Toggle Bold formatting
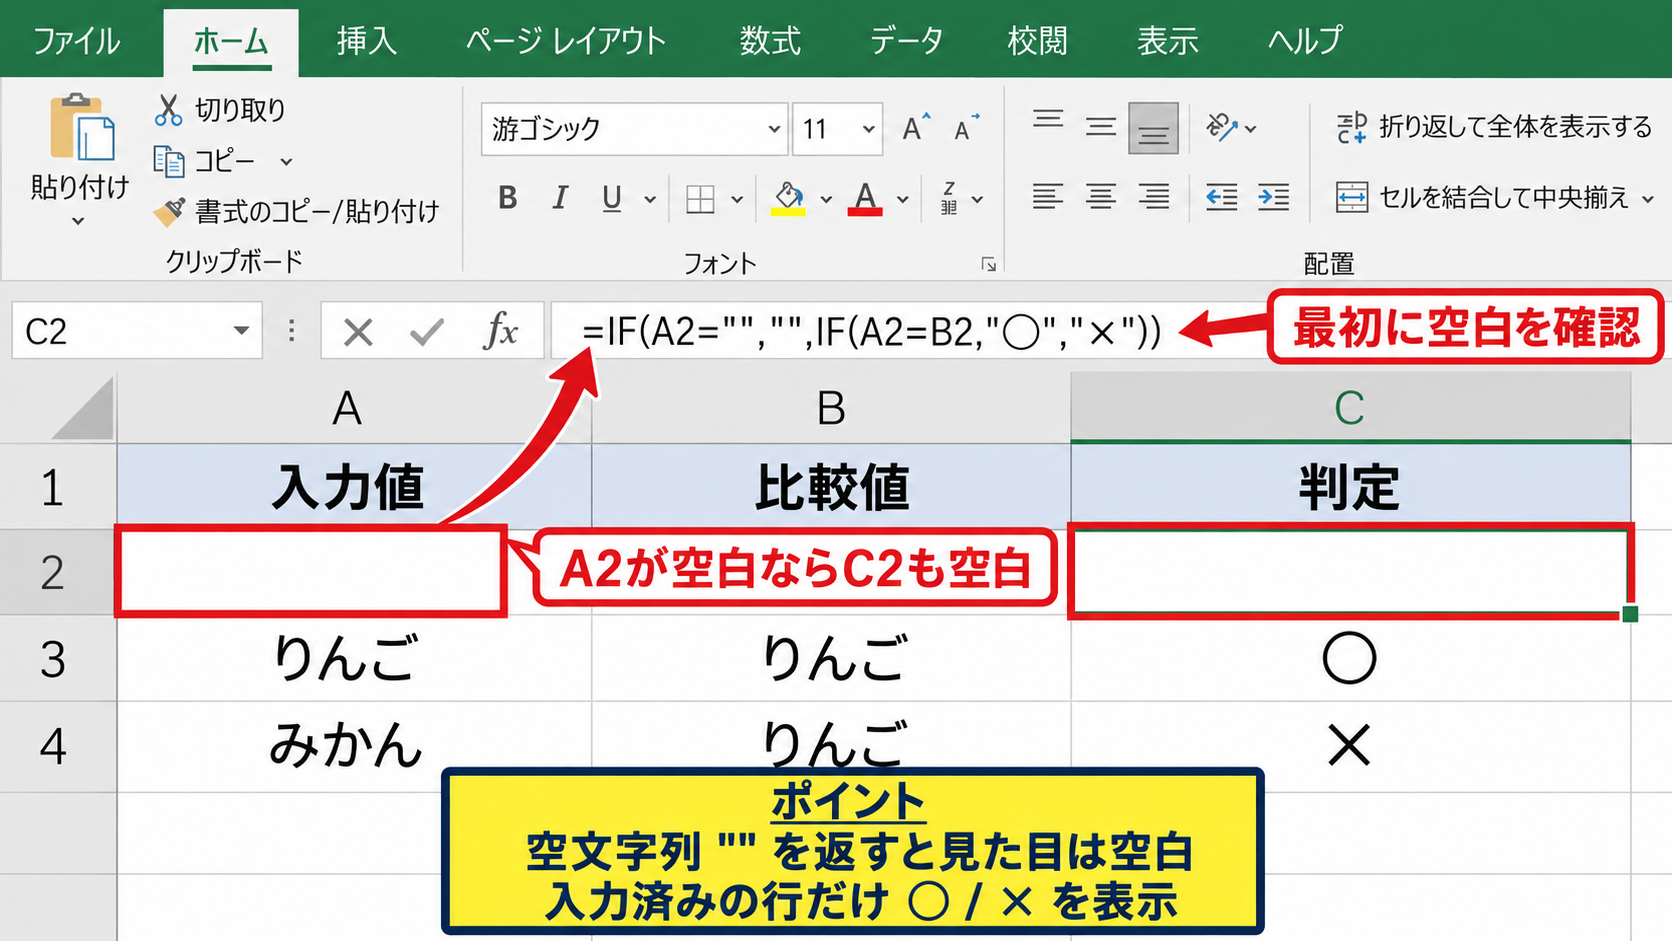The height and width of the screenshot is (941, 1672). point(508,199)
